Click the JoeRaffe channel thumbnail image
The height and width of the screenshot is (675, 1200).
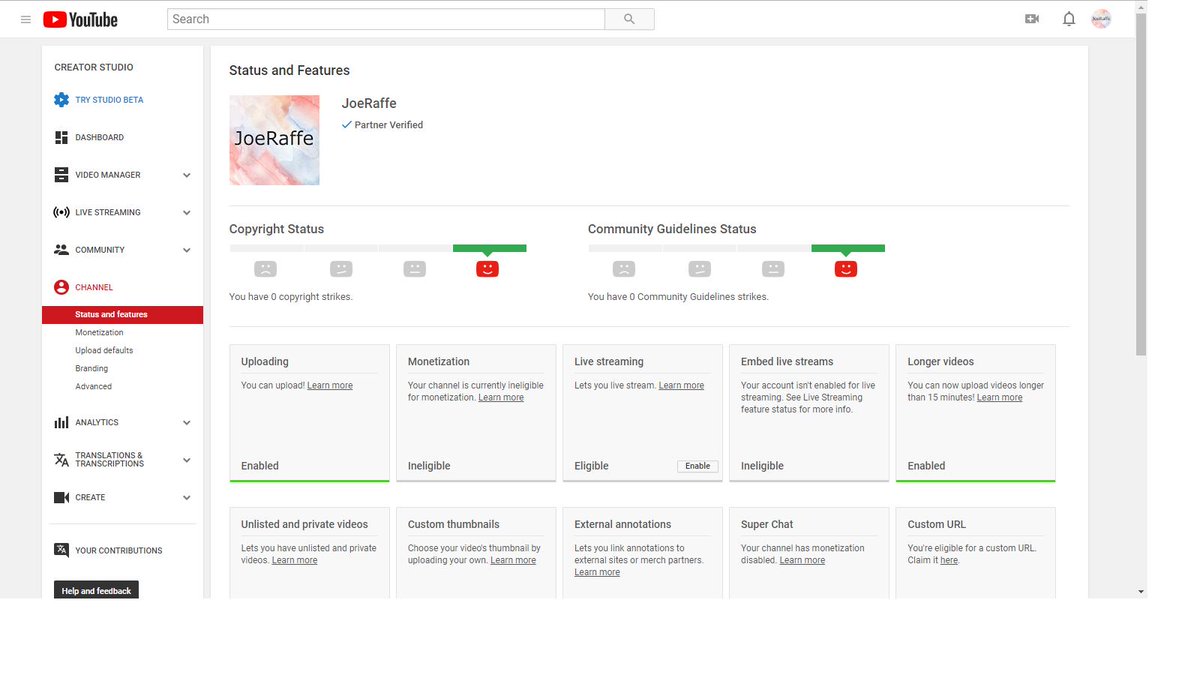pyautogui.click(x=274, y=140)
